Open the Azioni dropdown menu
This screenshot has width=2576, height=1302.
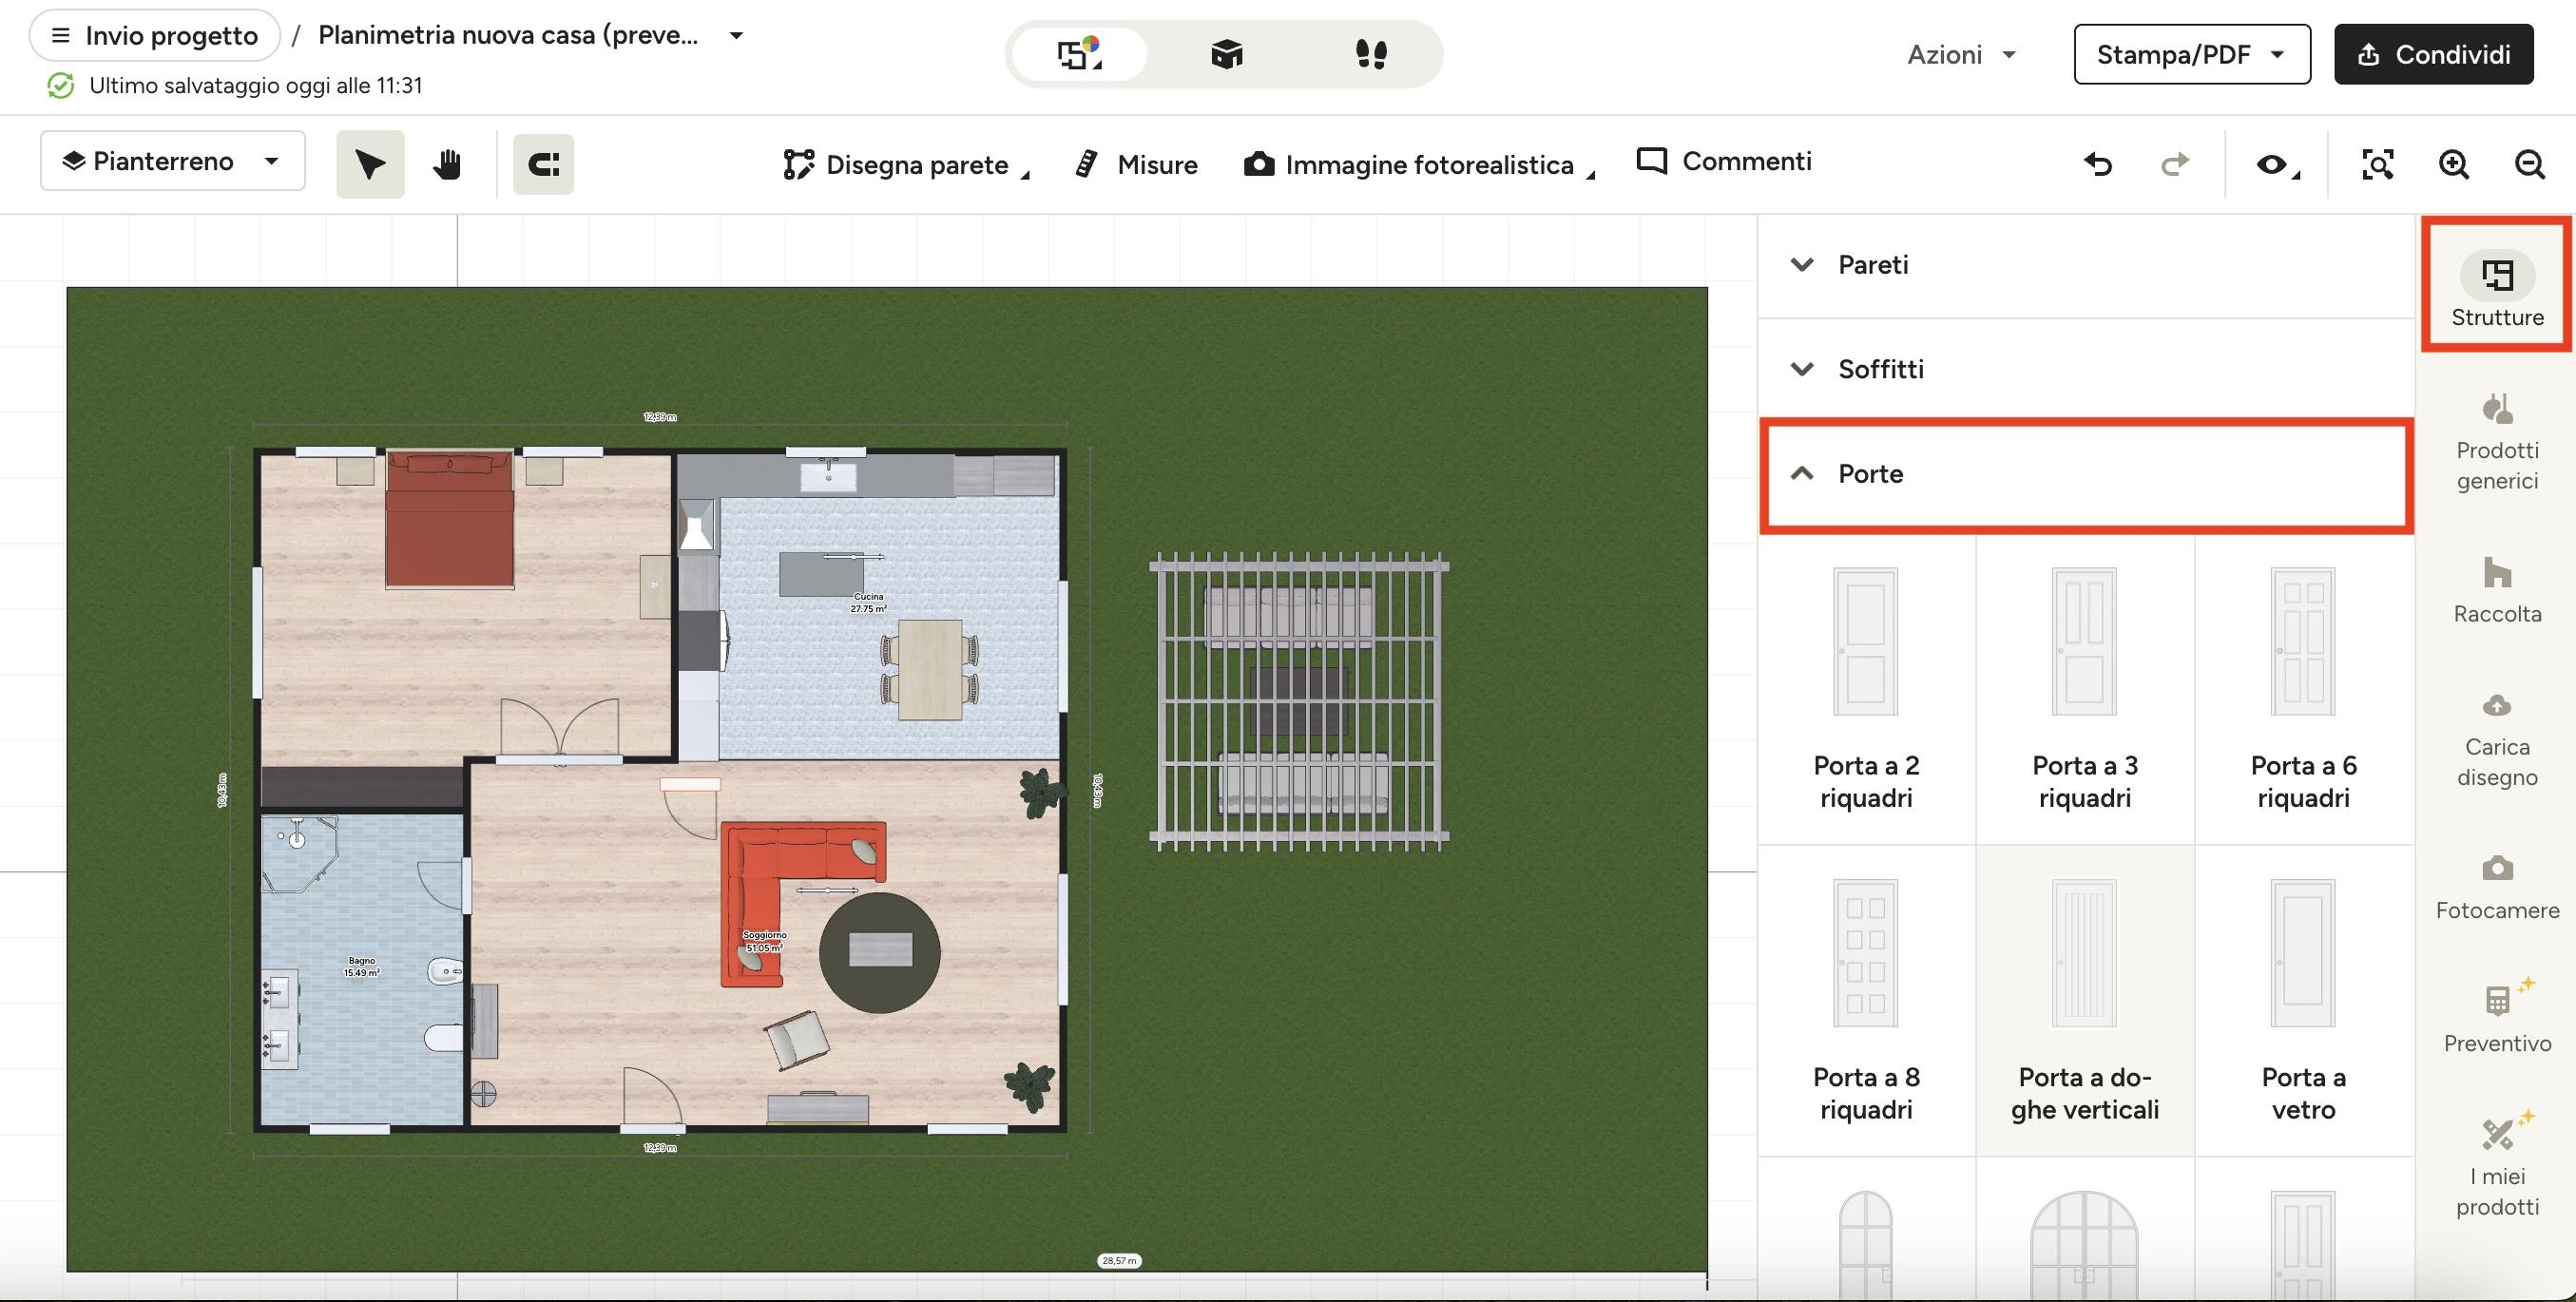click(x=1961, y=54)
